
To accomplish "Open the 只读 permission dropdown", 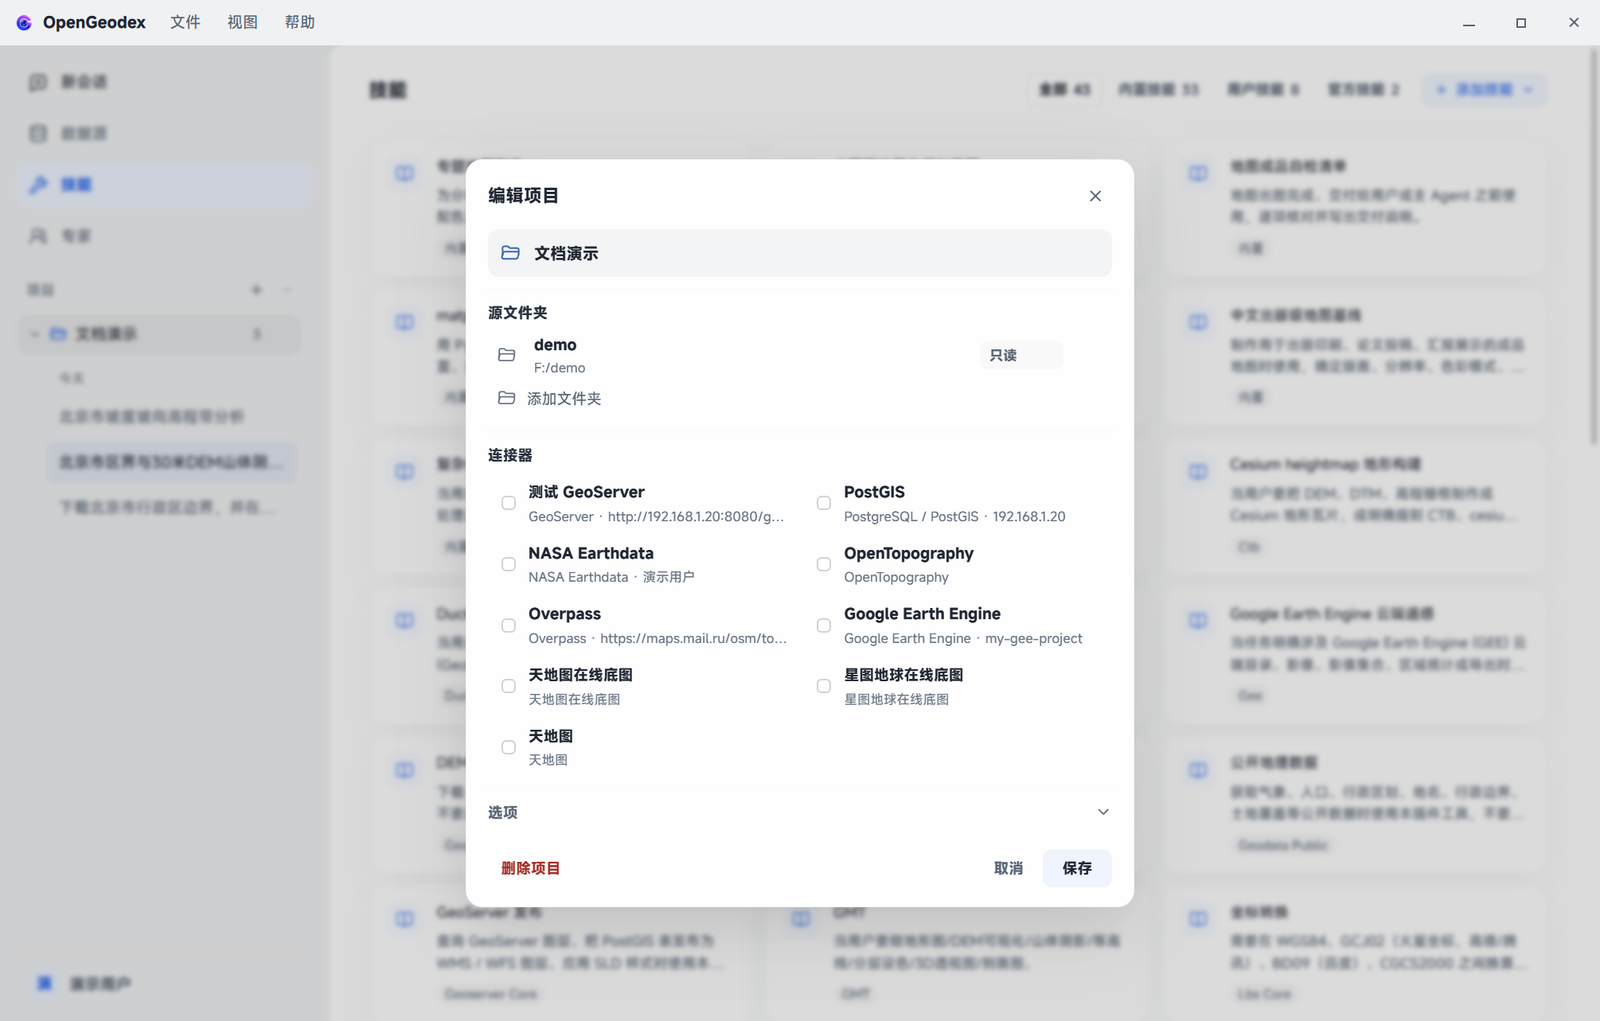I will (1021, 355).
